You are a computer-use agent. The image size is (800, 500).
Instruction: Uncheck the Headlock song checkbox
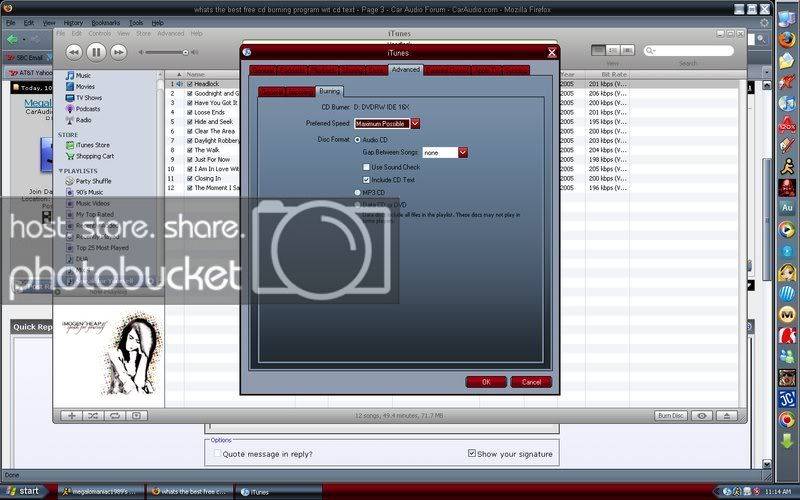[x=190, y=84]
